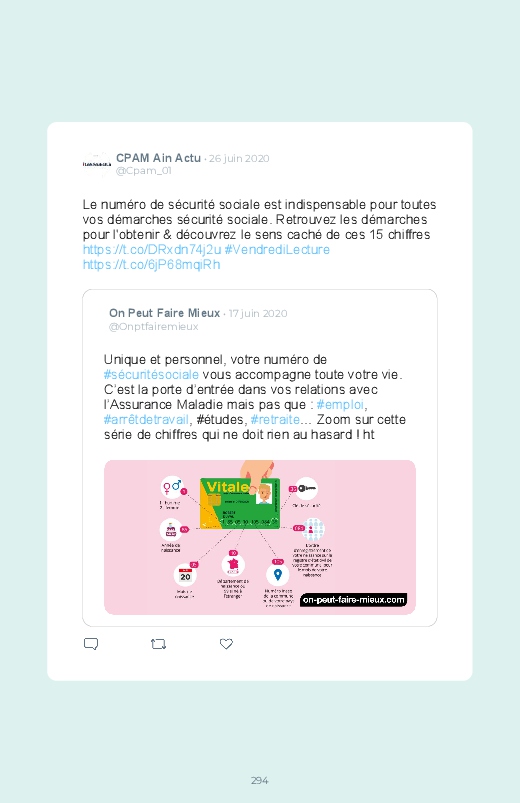This screenshot has height=803, width=520.
Task: Click the France map department icon
Action: pyautogui.click(x=233, y=565)
